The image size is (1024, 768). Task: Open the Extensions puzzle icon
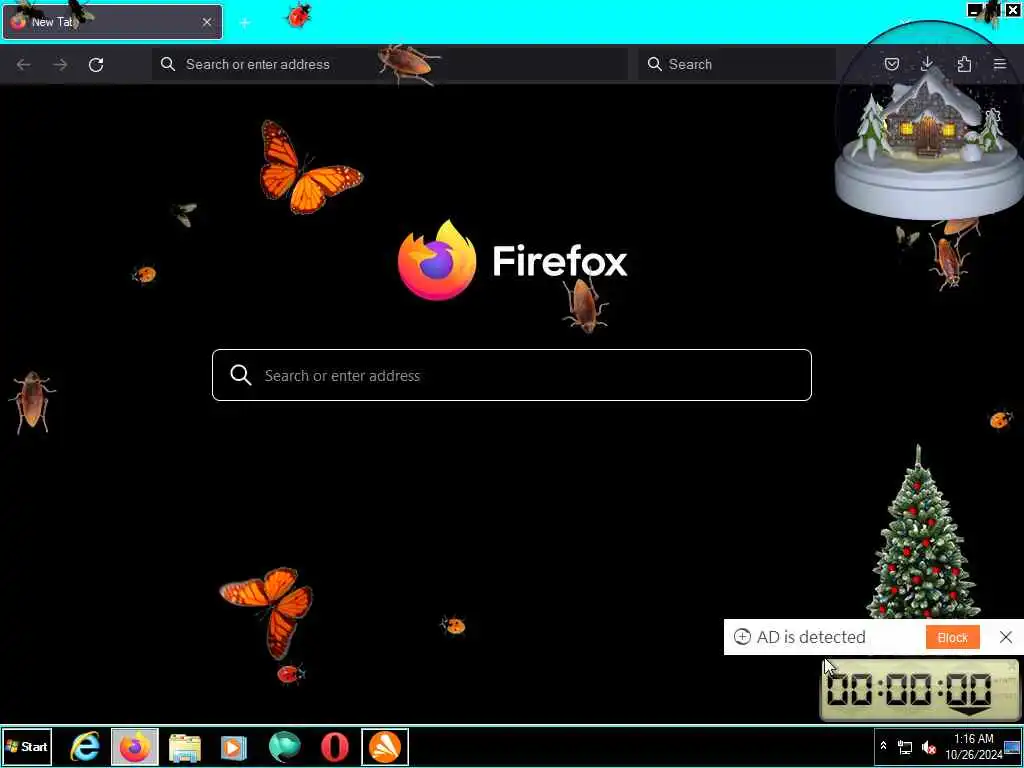tap(964, 64)
